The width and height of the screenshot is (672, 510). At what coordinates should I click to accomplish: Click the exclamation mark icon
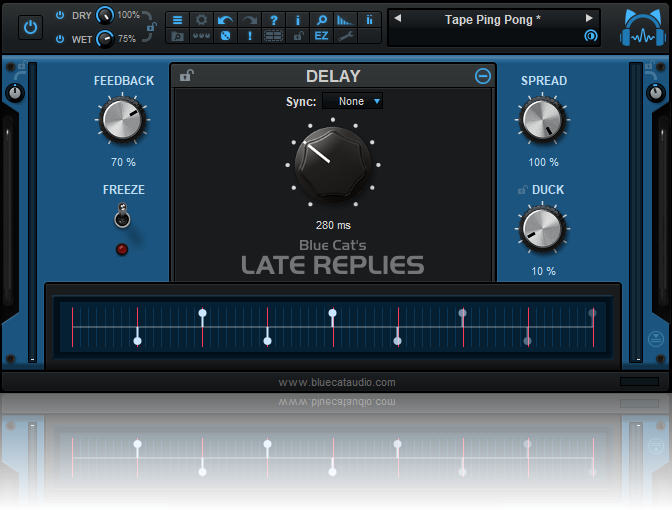click(x=249, y=36)
